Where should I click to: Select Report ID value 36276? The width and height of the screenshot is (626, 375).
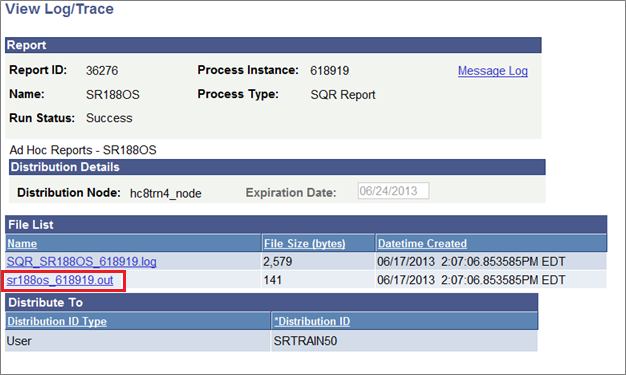click(x=102, y=71)
